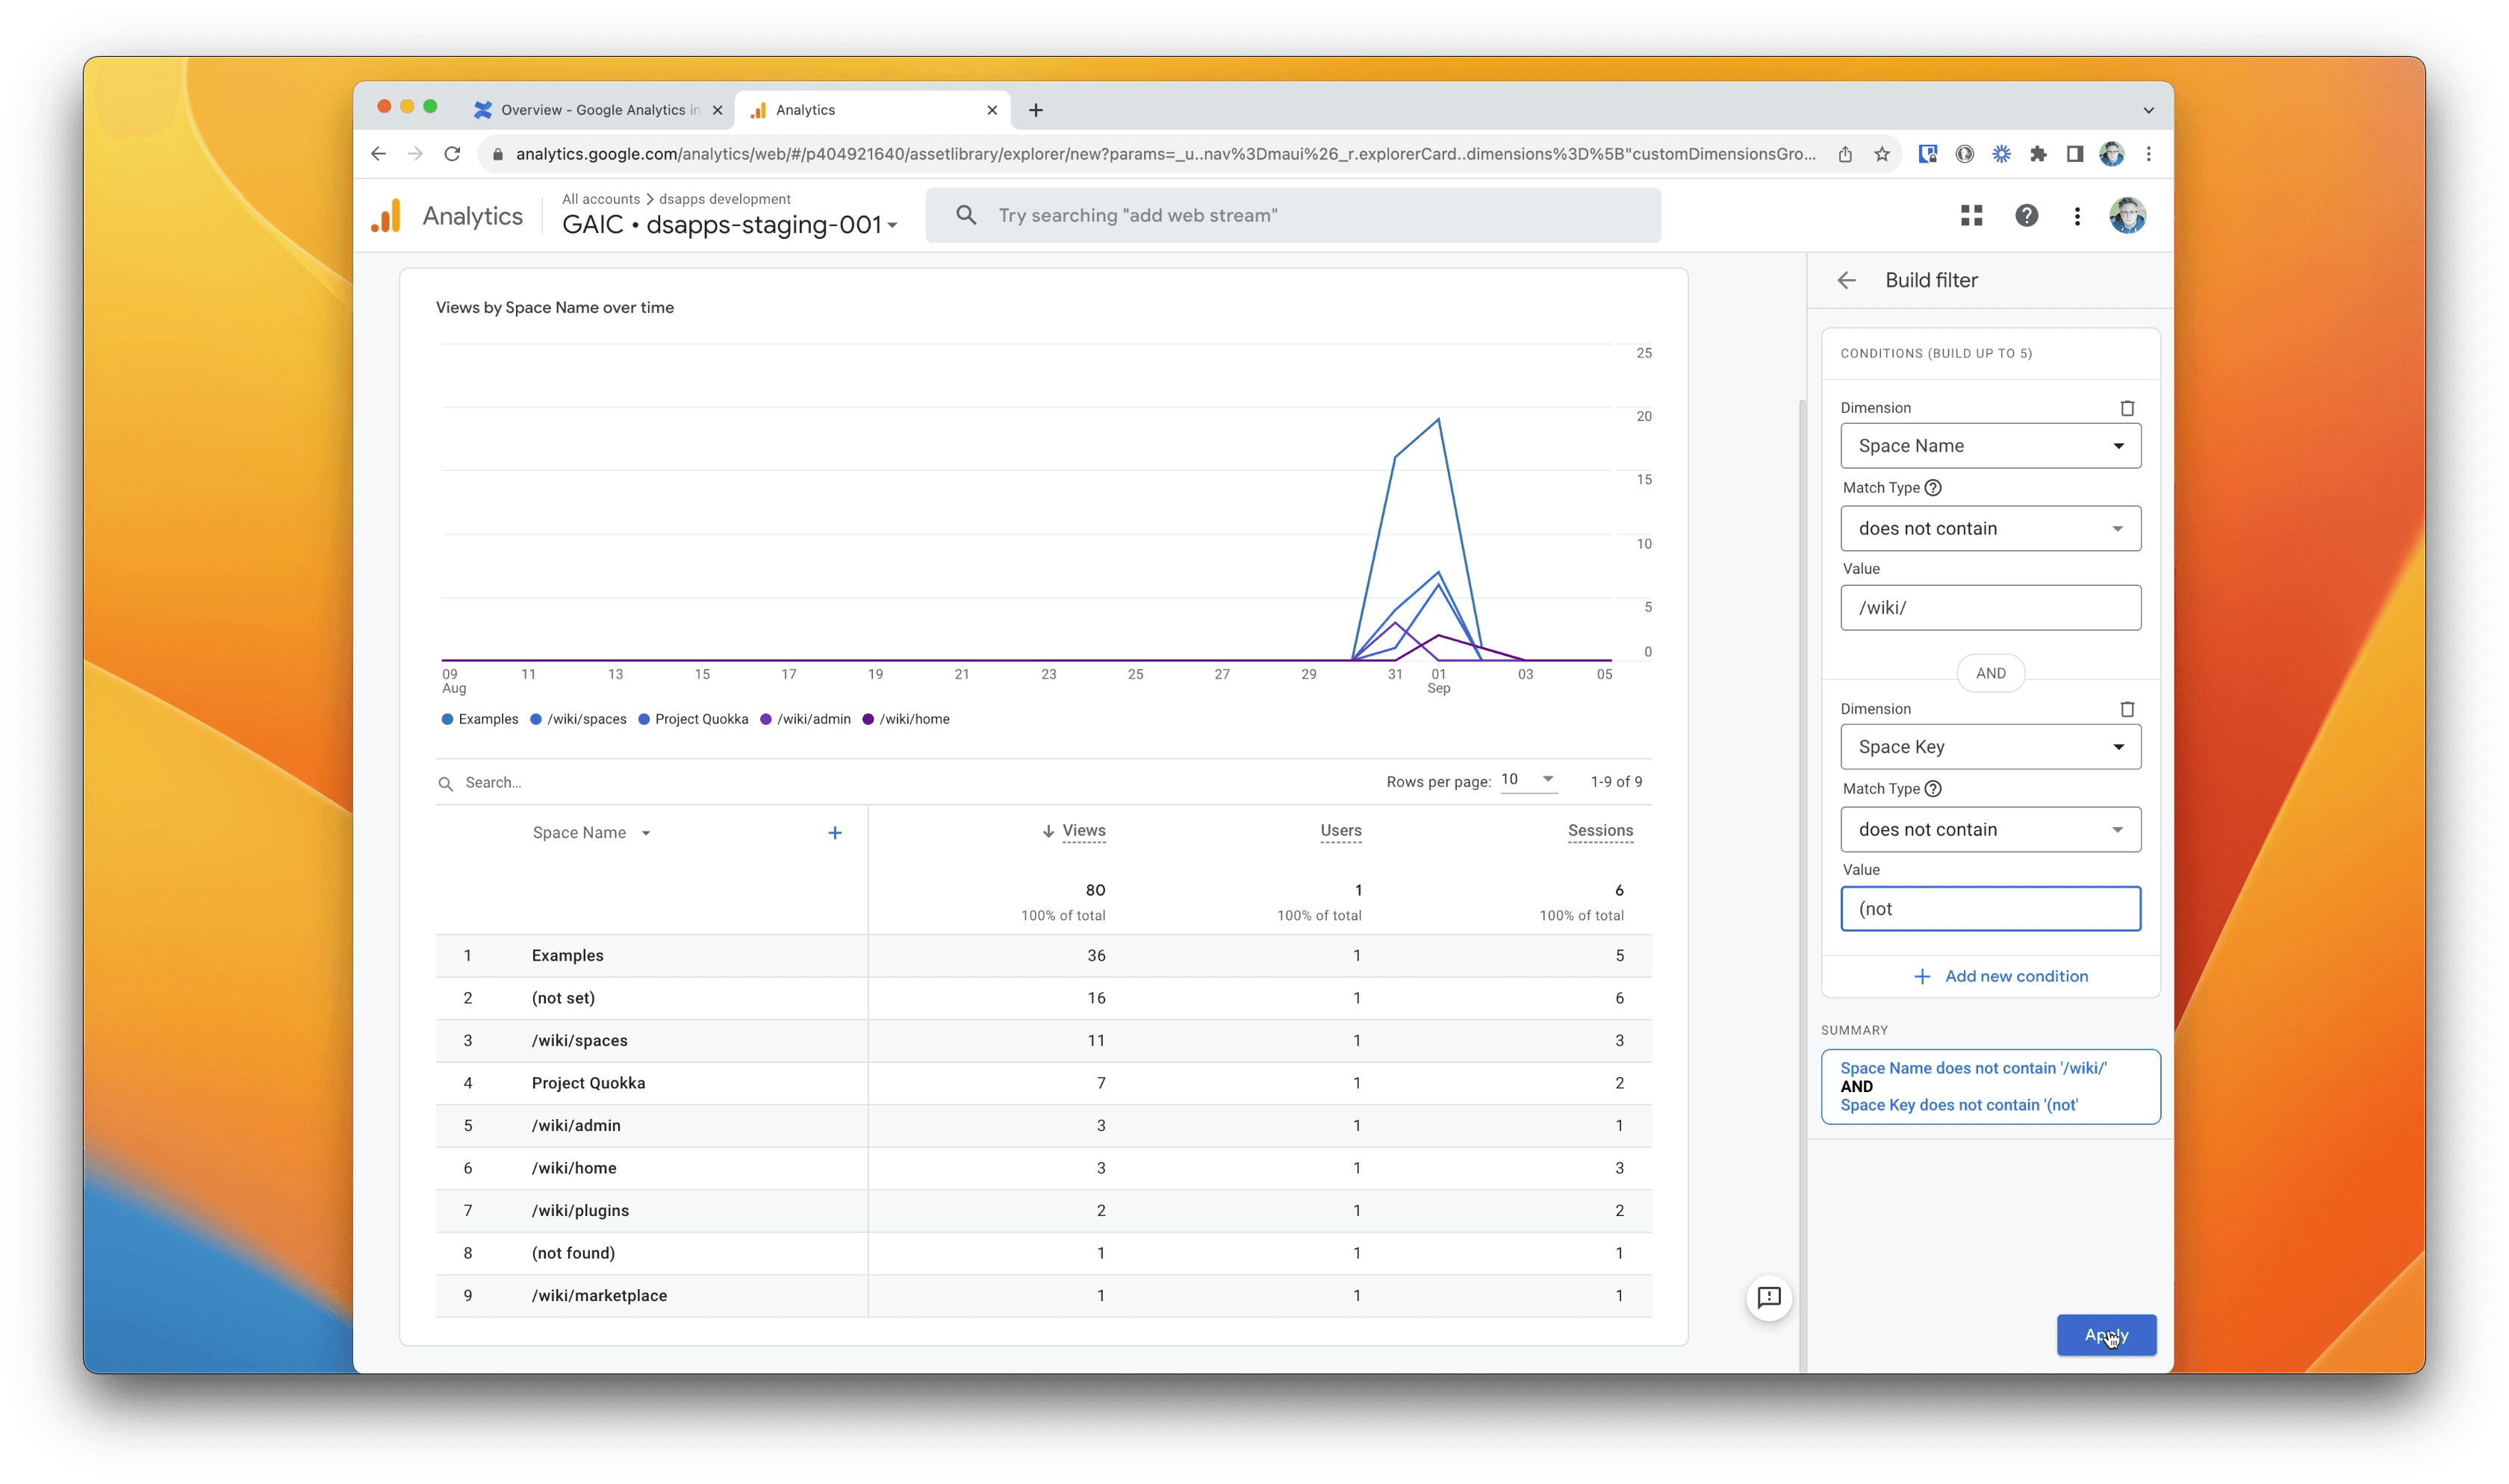Toggle the Examples legend series
This screenshot has width=2509, height=1484.
[480, 719]
